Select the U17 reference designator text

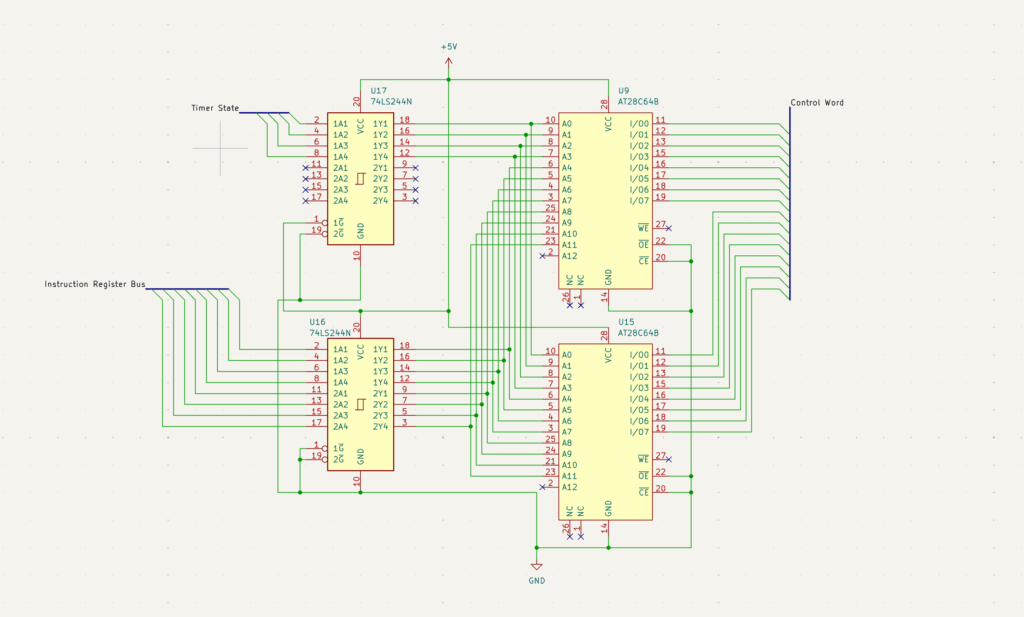379,91
